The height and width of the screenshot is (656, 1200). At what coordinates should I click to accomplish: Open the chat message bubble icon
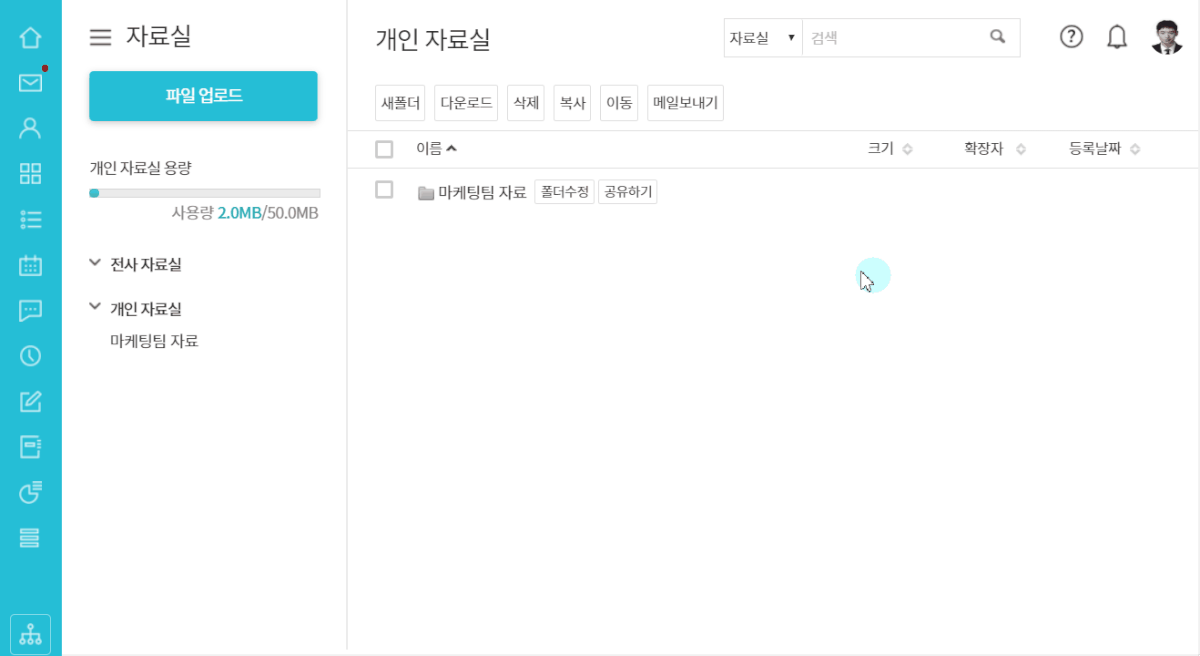pyautogui.click(x=30, y=311)
